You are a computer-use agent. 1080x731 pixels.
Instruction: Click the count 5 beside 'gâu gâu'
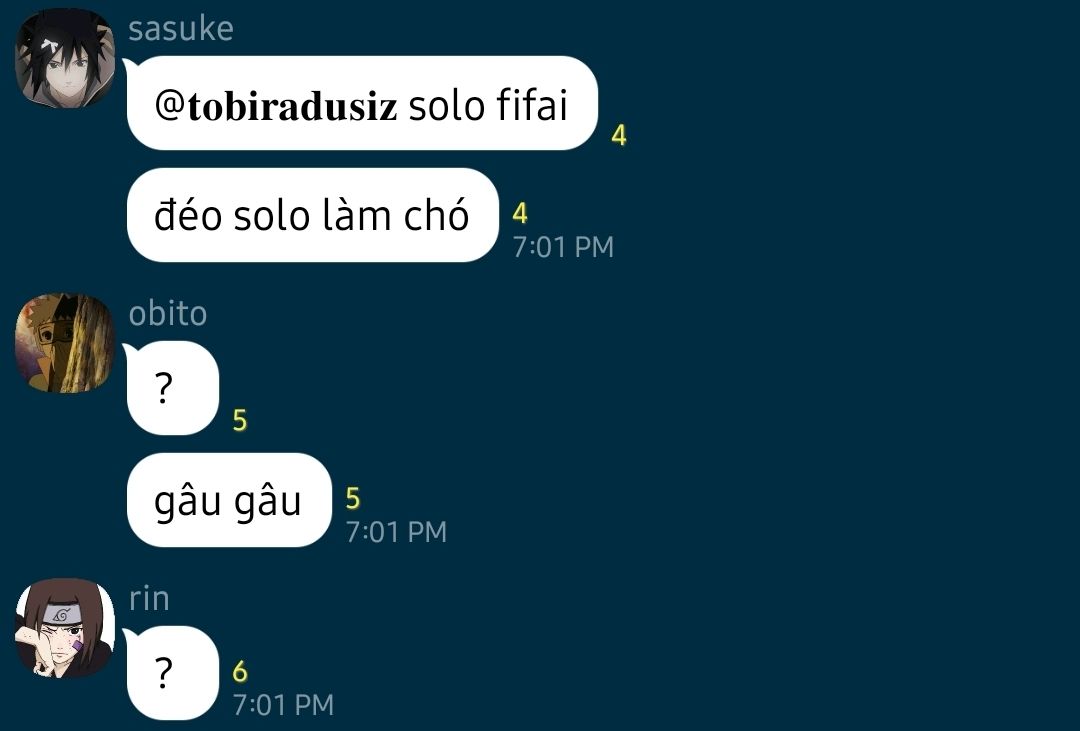point(353,498)
